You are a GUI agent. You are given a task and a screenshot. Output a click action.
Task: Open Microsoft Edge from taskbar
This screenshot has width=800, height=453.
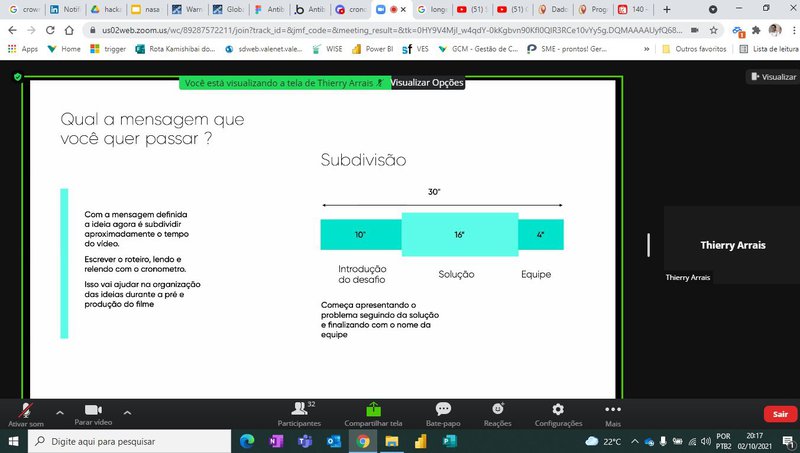[247, 441]
